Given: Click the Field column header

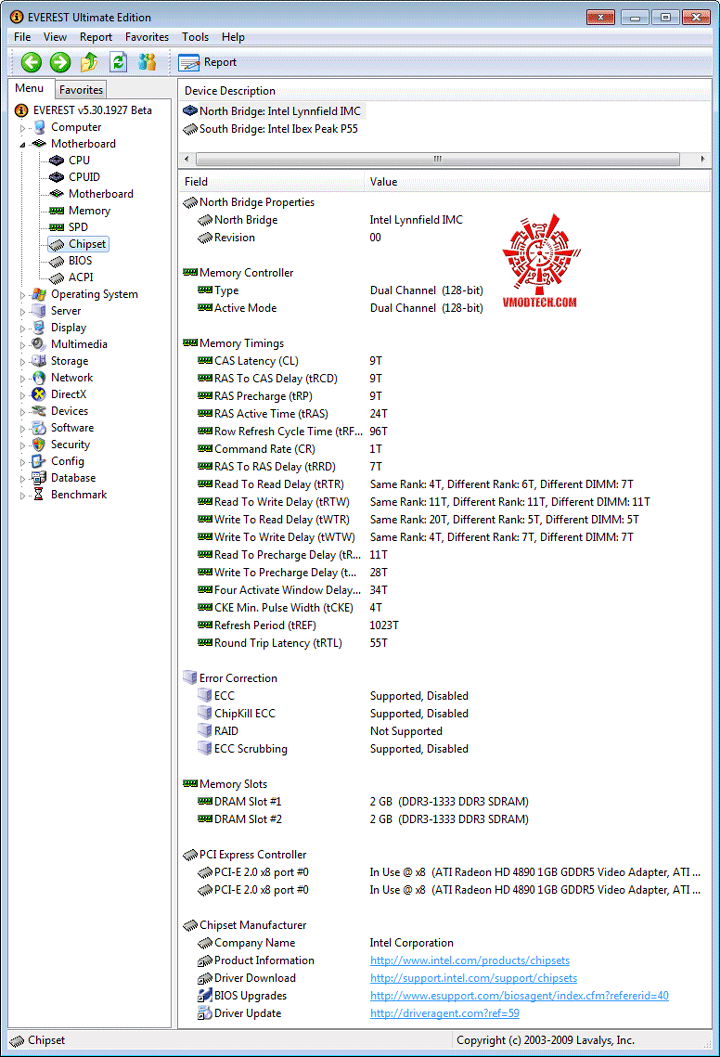Looking at the screenshot, I should pos(271,181).
